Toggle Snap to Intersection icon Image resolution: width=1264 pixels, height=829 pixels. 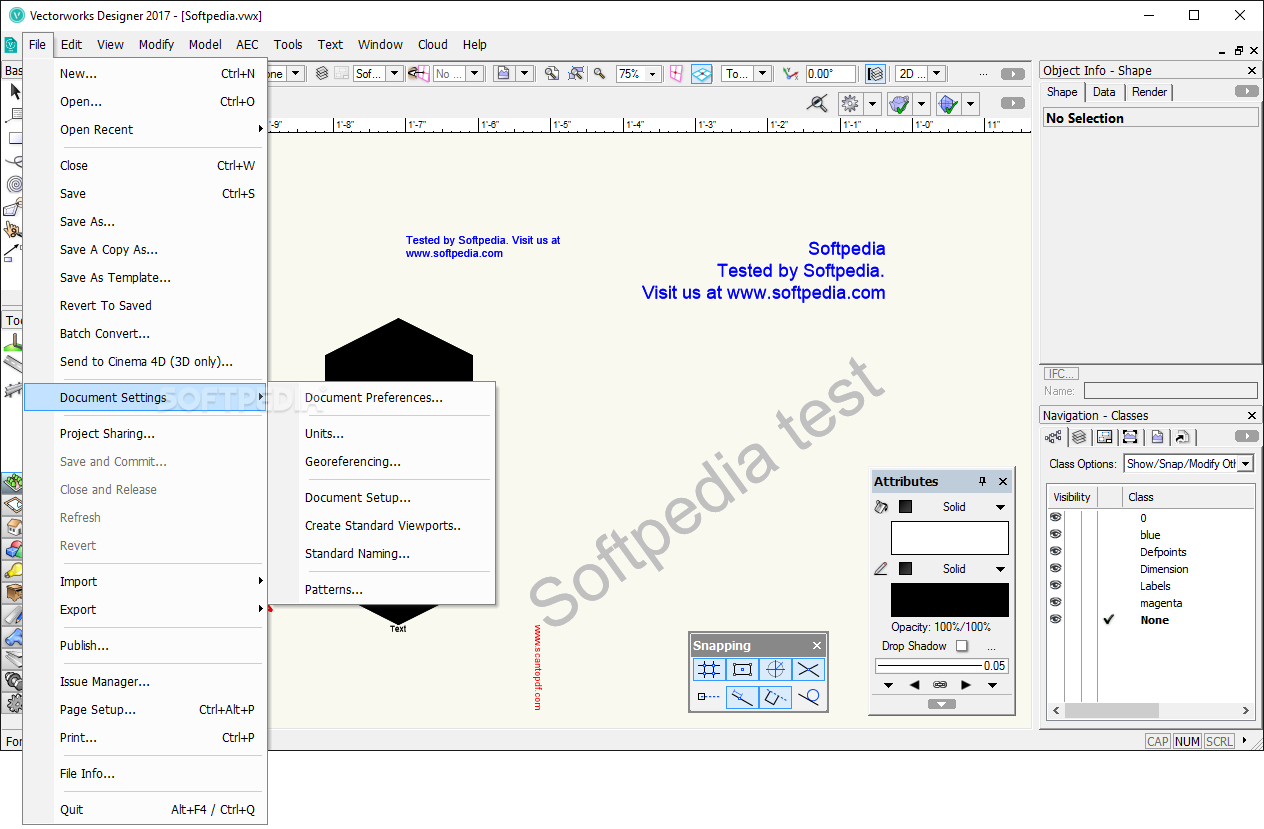808,670
